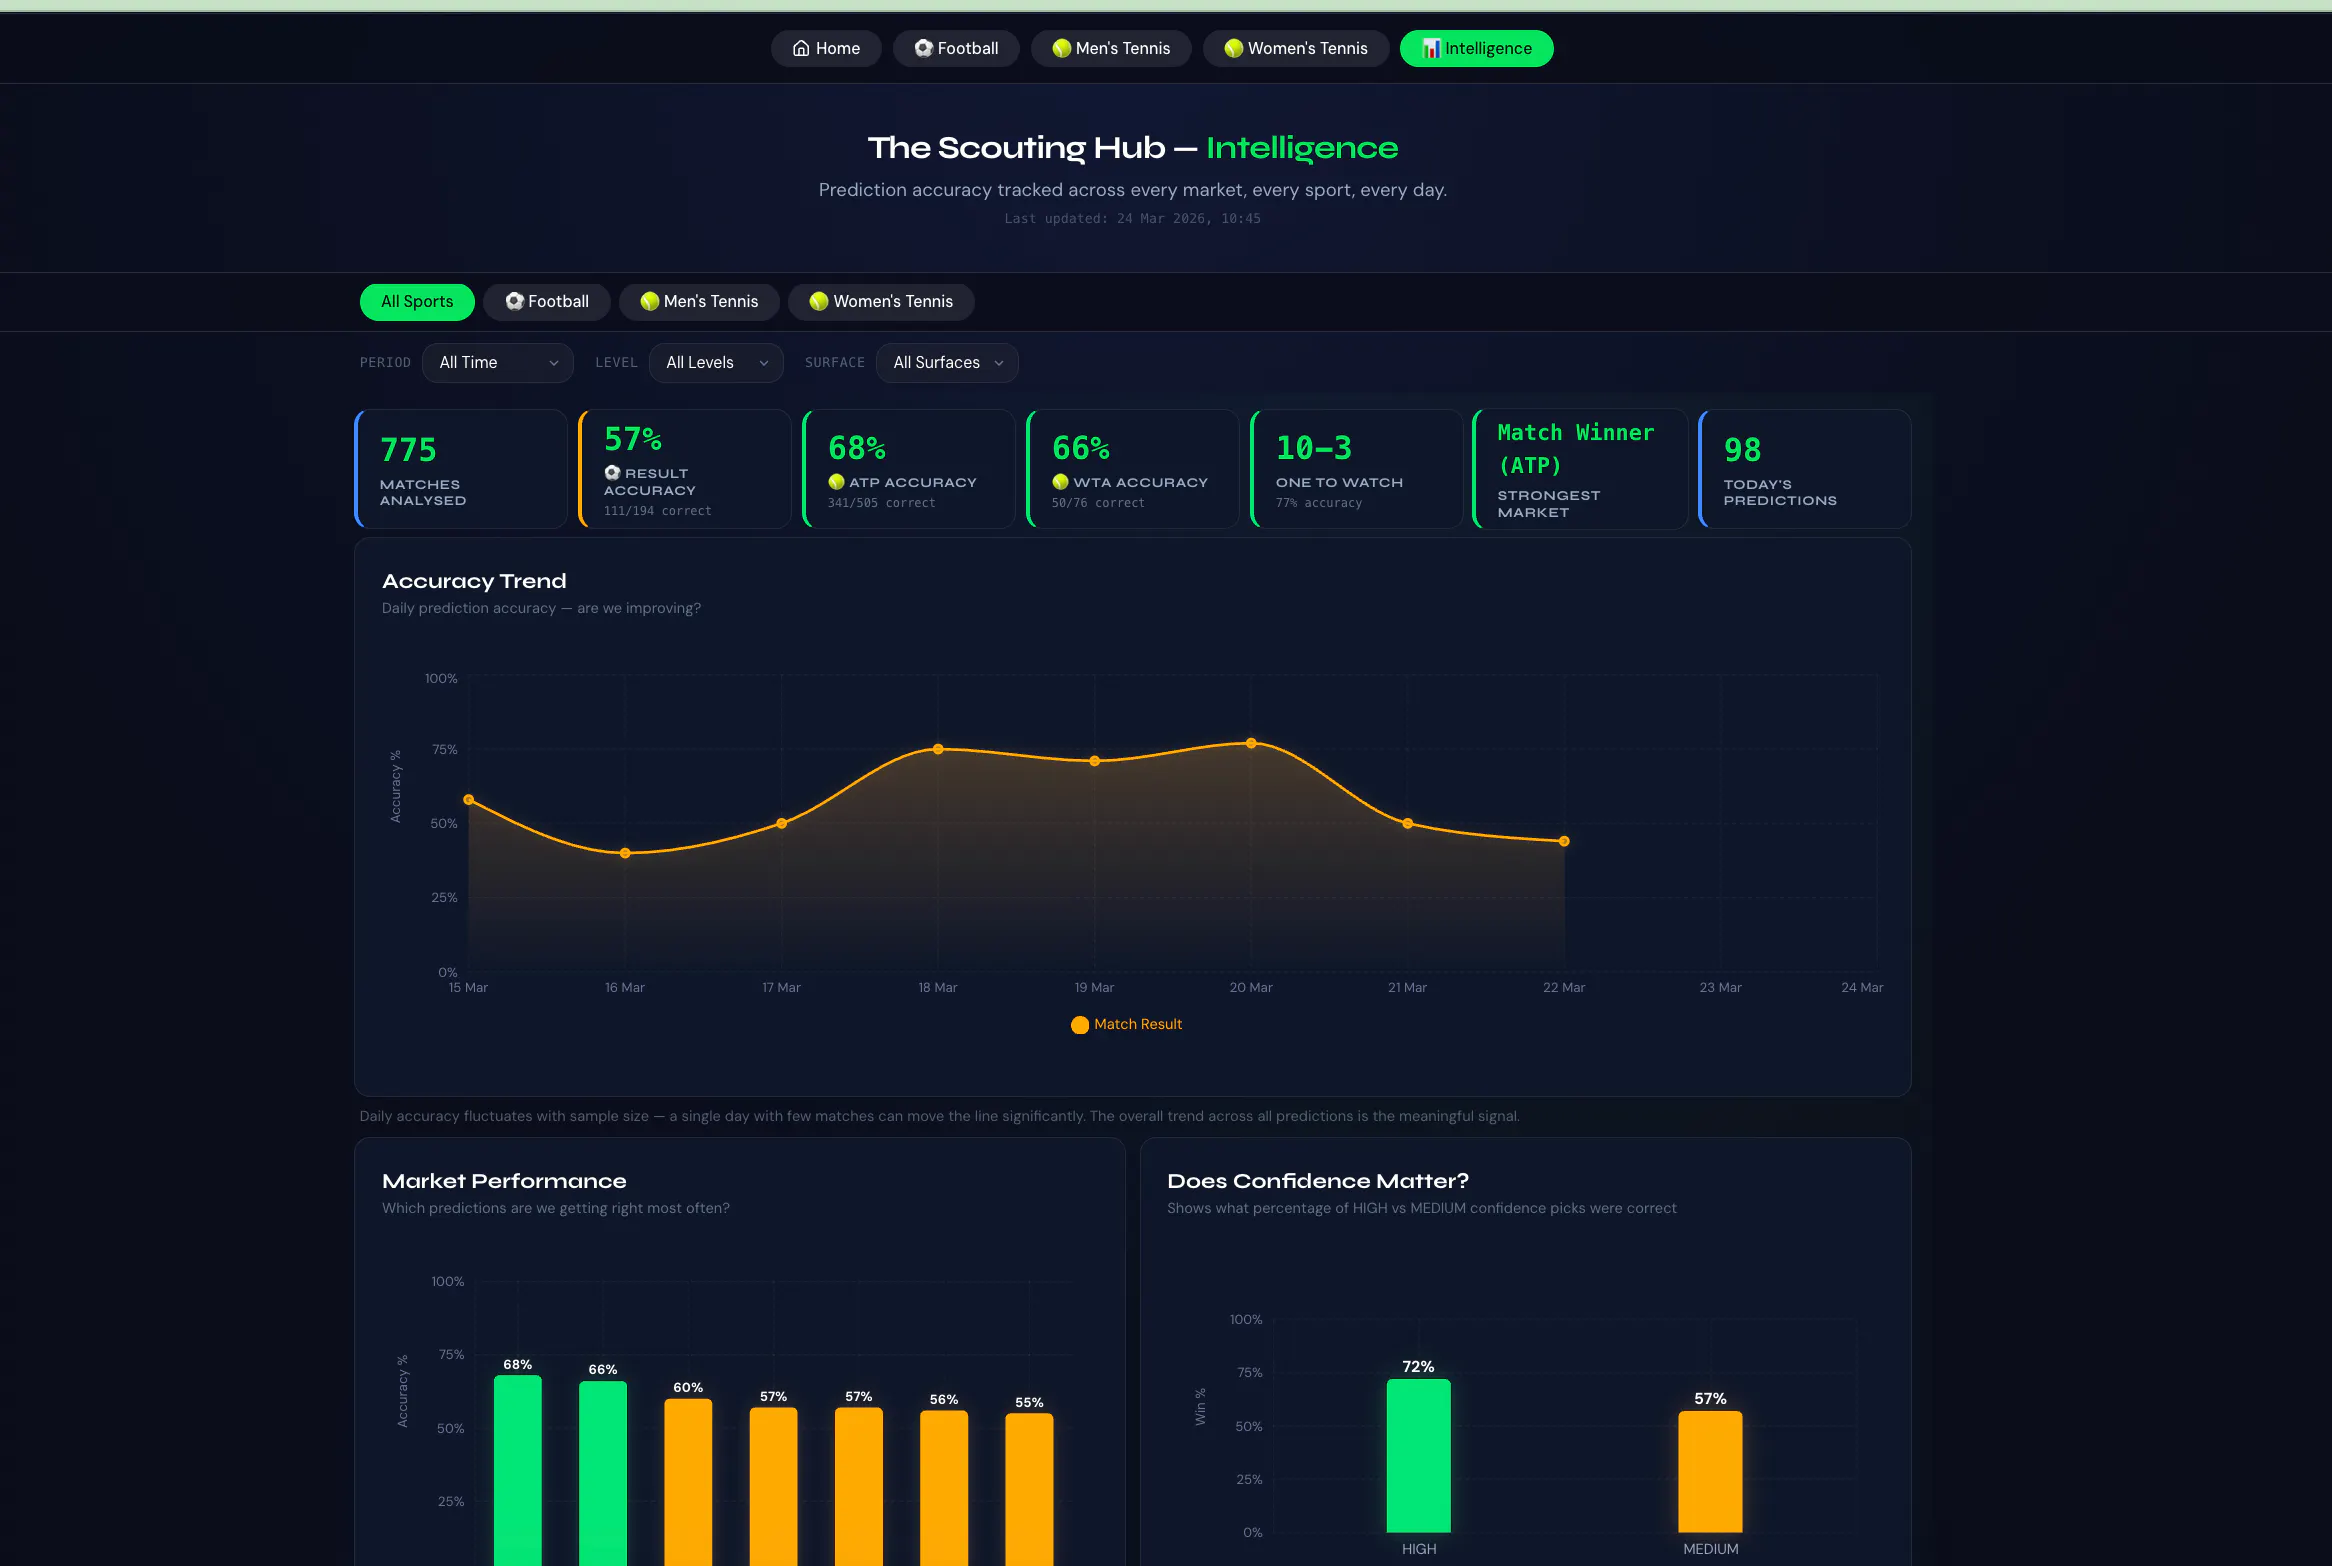The height and width of the screenshot is (1566, 2332).
Task: Click the house icon in Home nav
Action: tap(801, 48)
